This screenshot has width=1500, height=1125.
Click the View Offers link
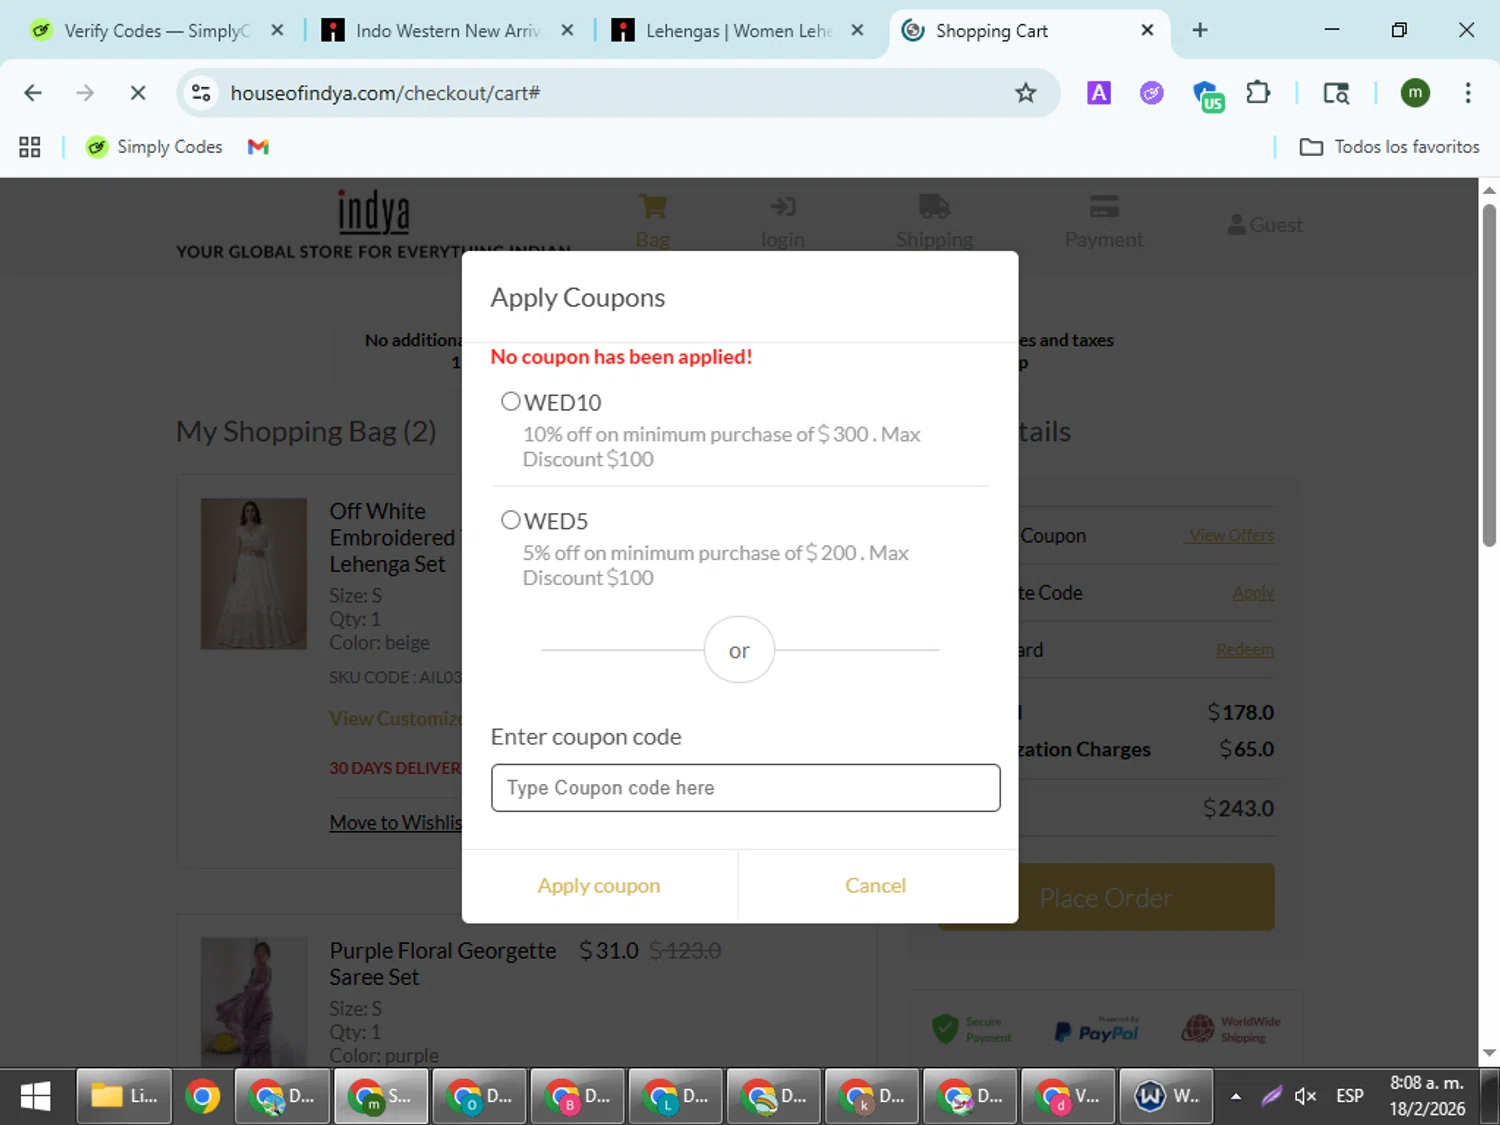click(x=1231, y=536)
